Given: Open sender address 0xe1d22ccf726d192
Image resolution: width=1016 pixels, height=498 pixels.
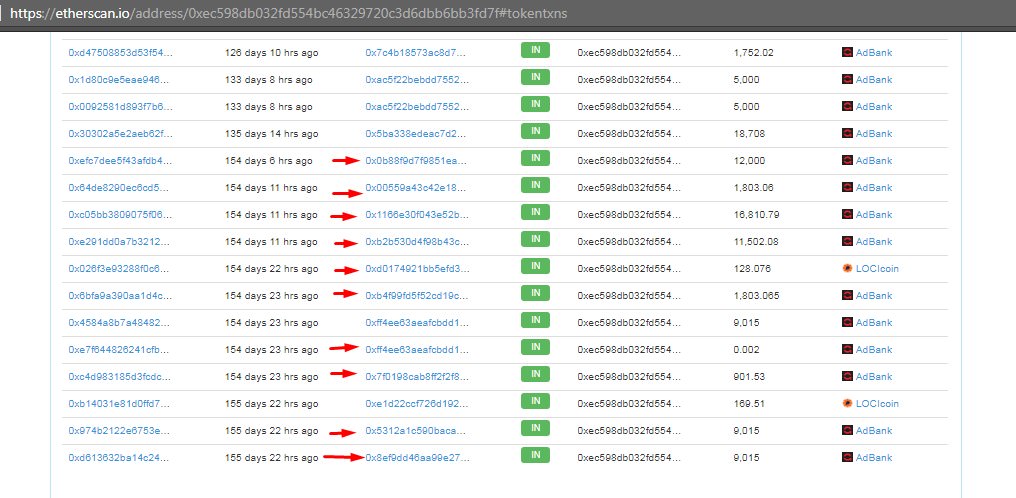Looking at the screenshot, I should 417,403.
